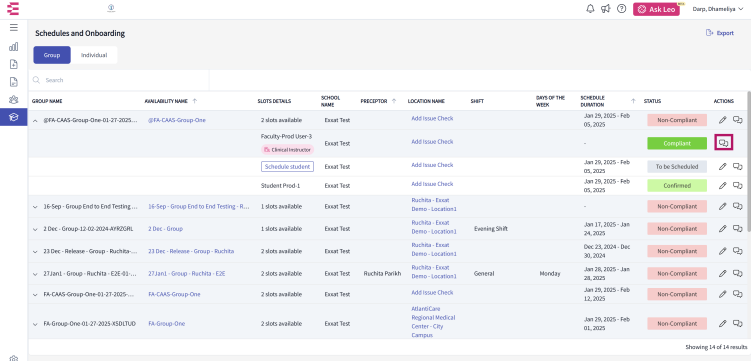The image size is (752, 362).
Task: Expand the 27Jan1 - Group - Ruchita row
Action: coord(35,274)
